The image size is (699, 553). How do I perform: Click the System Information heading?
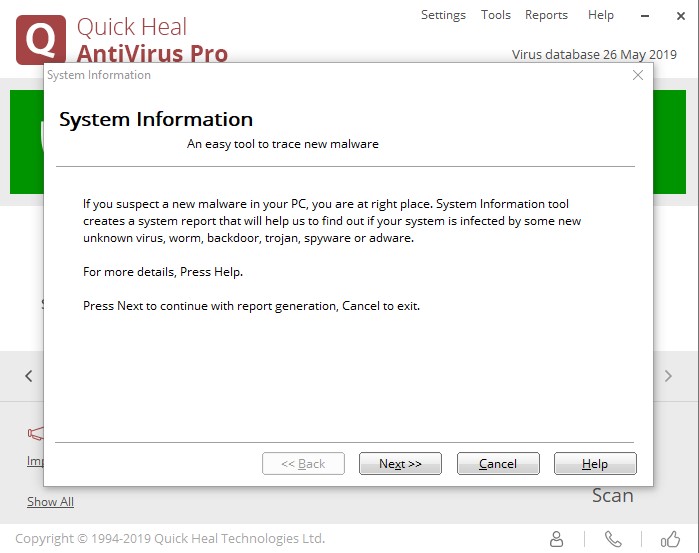point(156,120)
